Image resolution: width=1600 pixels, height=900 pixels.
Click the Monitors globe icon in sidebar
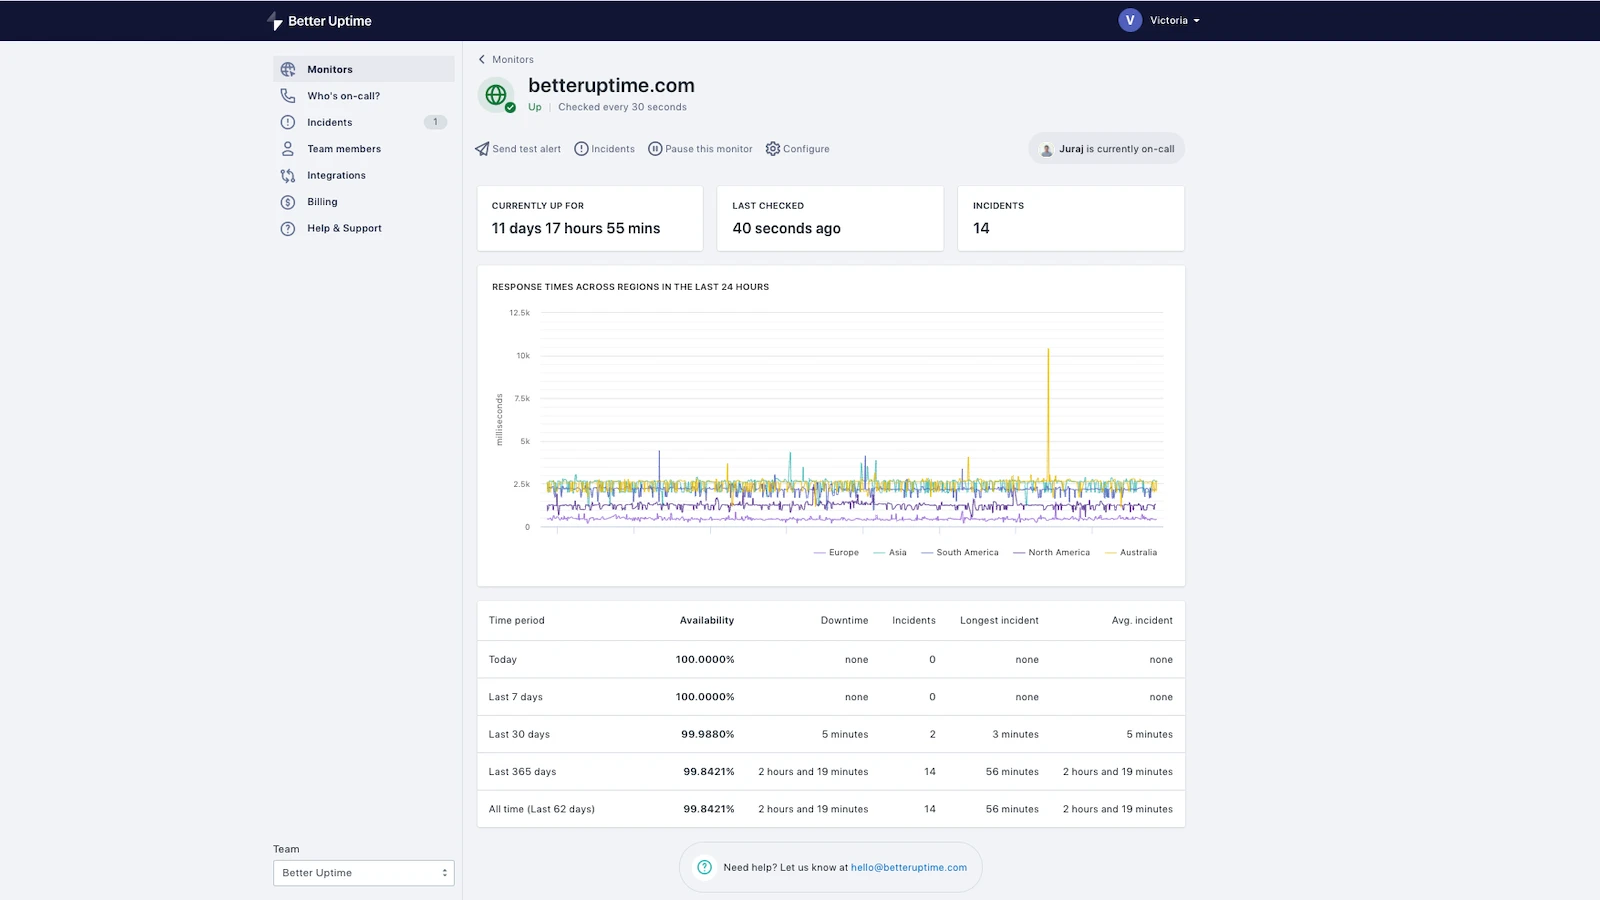tap(288, 70)
